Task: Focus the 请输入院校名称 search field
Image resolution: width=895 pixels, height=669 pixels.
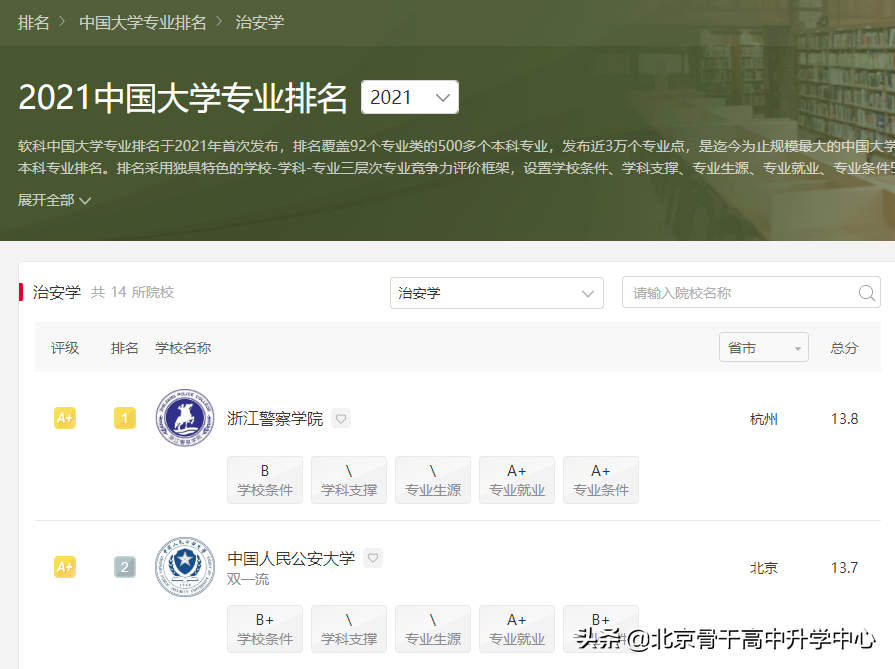Action: [751, 292]
